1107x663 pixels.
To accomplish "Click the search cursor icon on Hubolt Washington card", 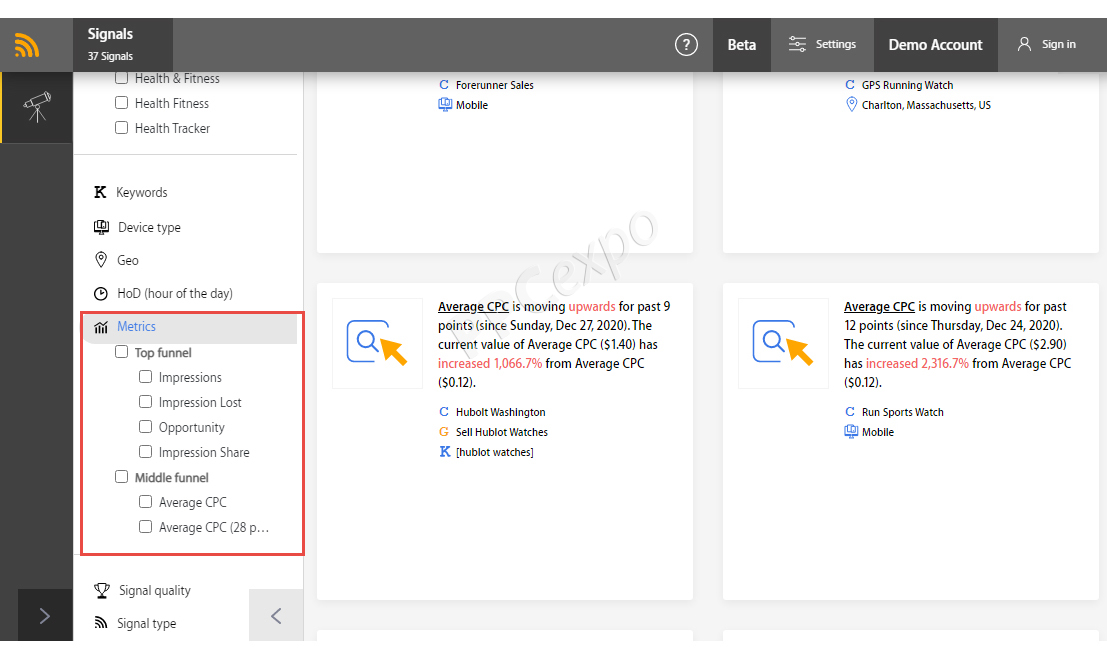I will (x=377, y=343).
